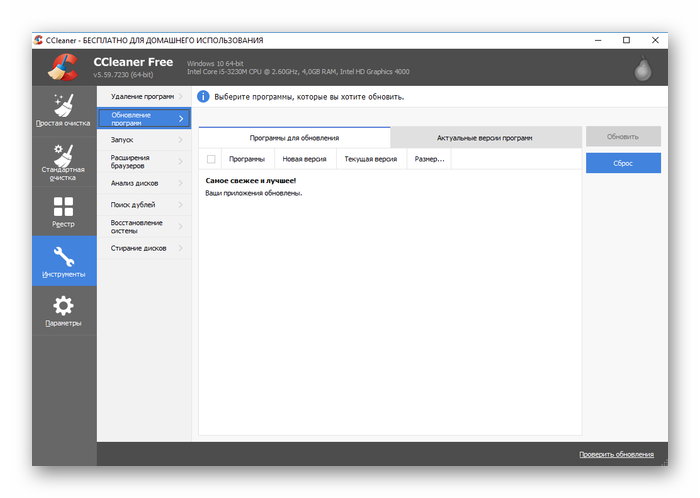Click the blue Сброс button
The image size is (700, 498).
click(x=623, y=163)
